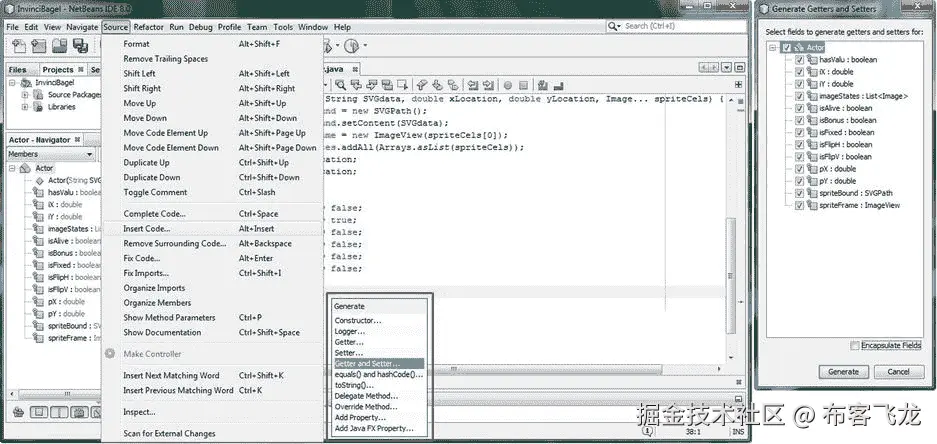937x444 pixels.
Task: Open the editor documents list dropdown
Action: (726, 68)
